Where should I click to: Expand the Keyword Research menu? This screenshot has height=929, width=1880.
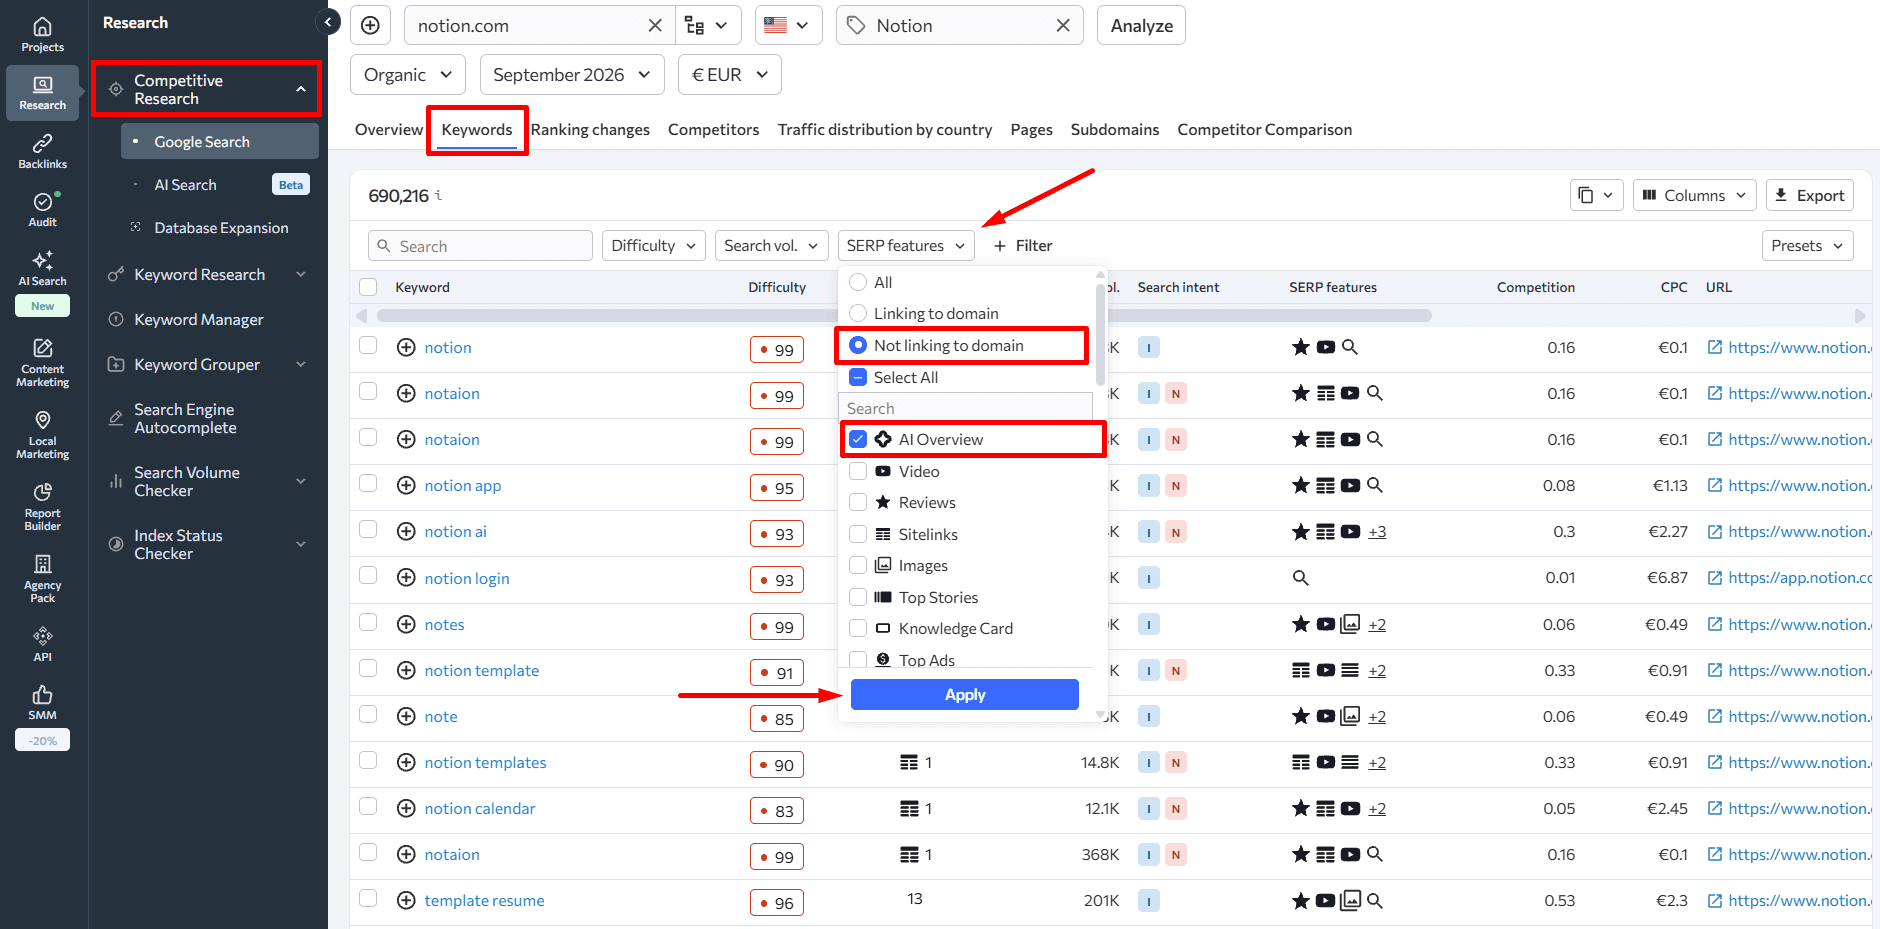point(208,274)
